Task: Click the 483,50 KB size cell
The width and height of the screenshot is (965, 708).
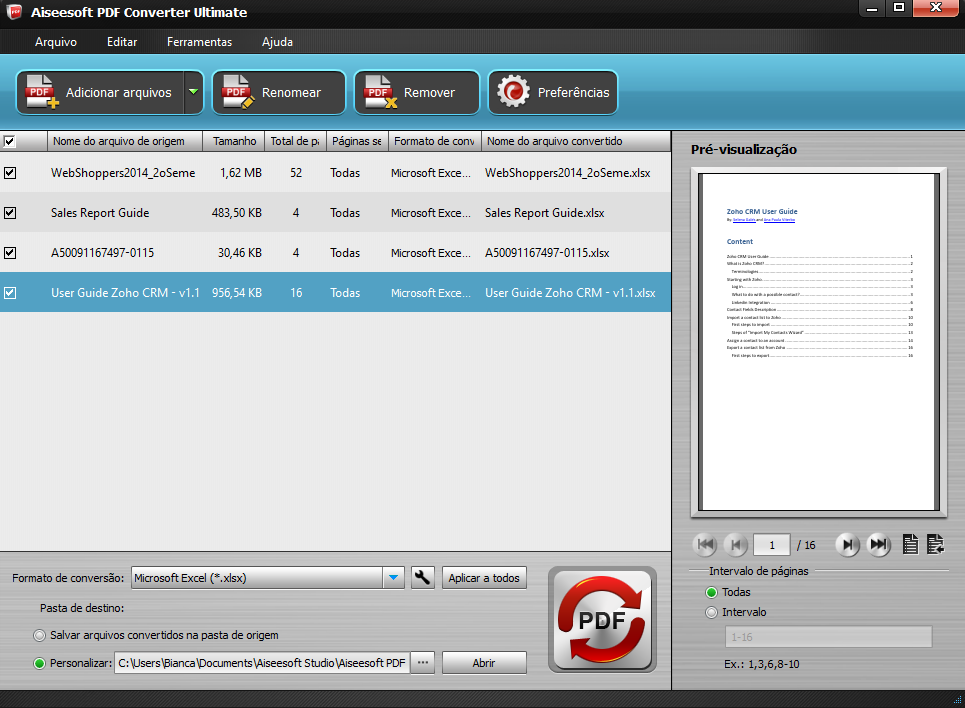Action: click(237, 213)
